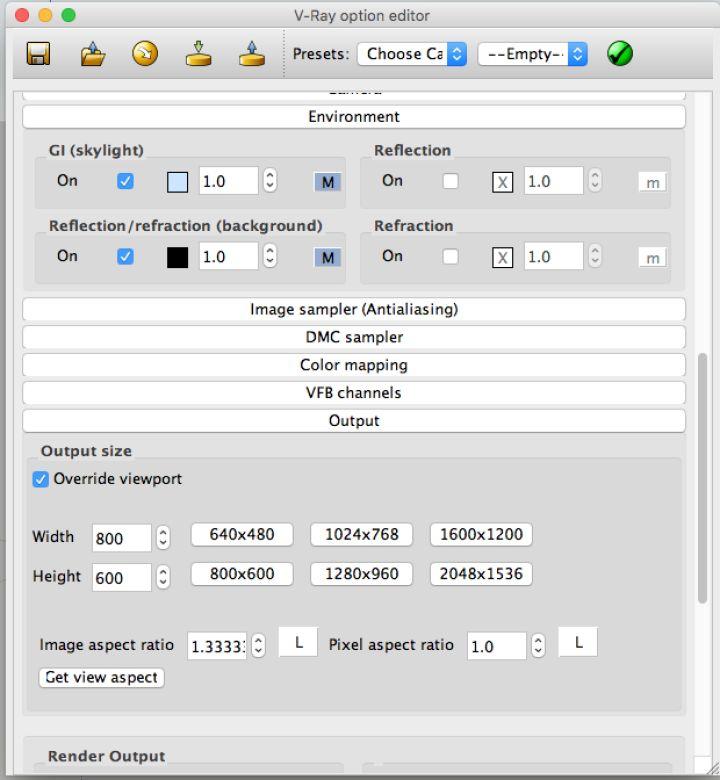Toggle GI (skylight) On checkbox
Screen dimensions: 720x780
point(125,181)
